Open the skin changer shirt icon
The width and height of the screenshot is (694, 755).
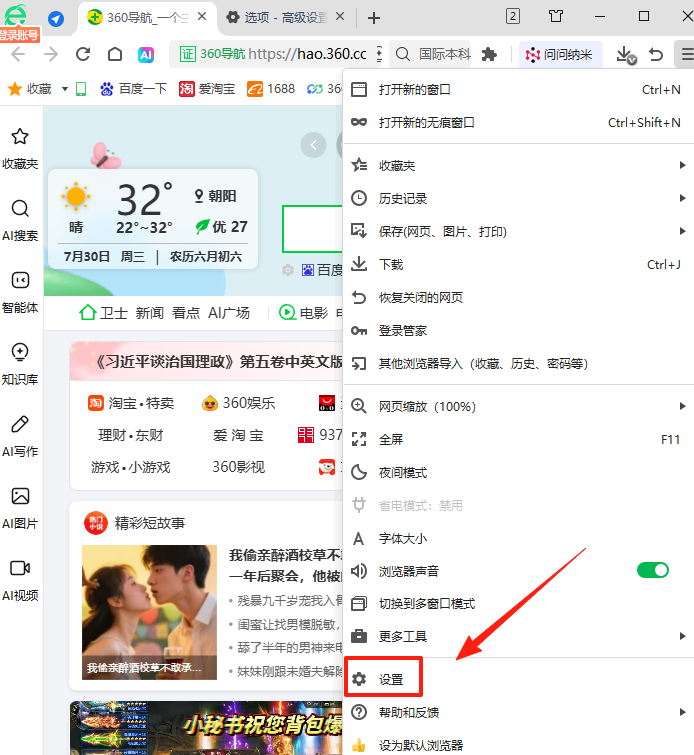[556, 16]
